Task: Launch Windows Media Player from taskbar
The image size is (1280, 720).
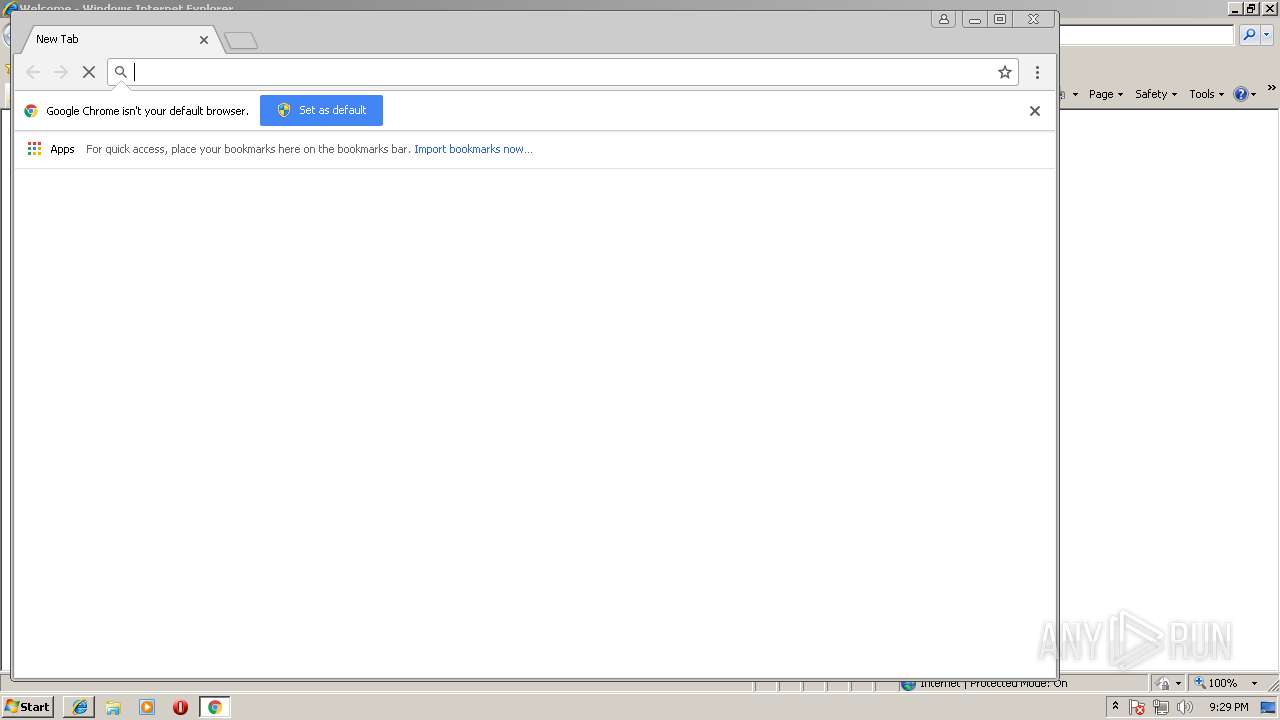Action: (x=147, y=707)
